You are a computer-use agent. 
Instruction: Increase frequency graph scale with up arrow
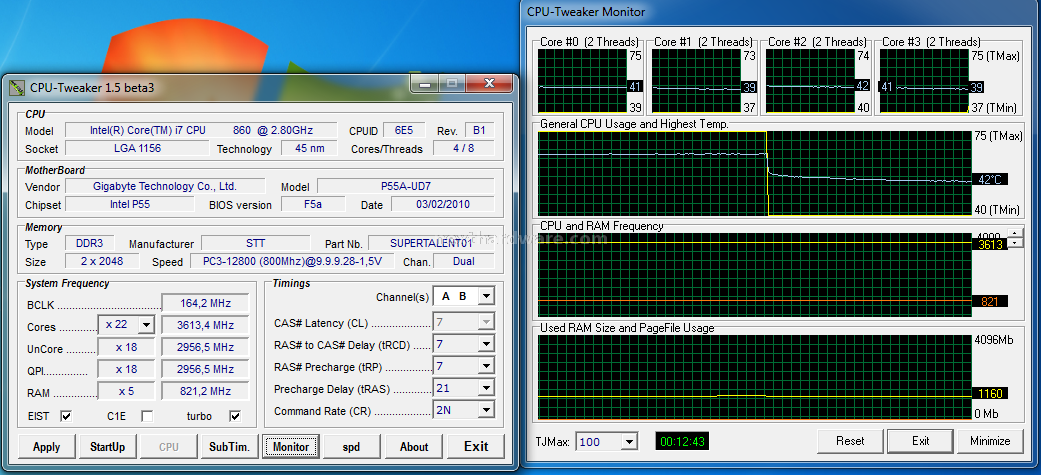coord(1016,233)
